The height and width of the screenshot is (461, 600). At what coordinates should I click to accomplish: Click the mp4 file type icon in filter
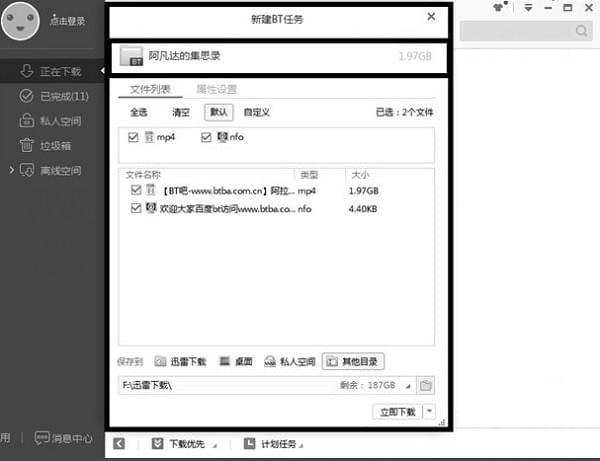click(149, 137)
